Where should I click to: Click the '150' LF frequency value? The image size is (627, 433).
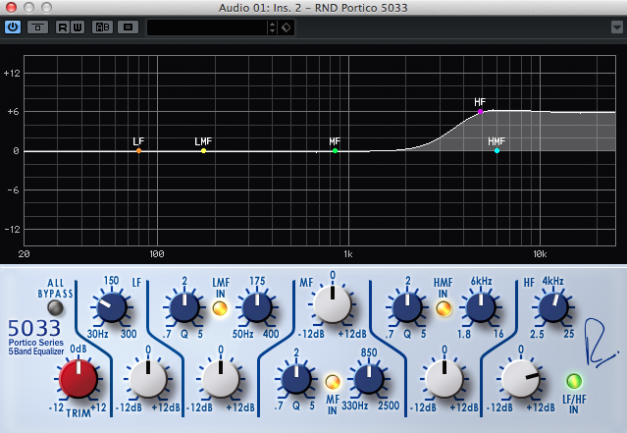pos(111,280)
